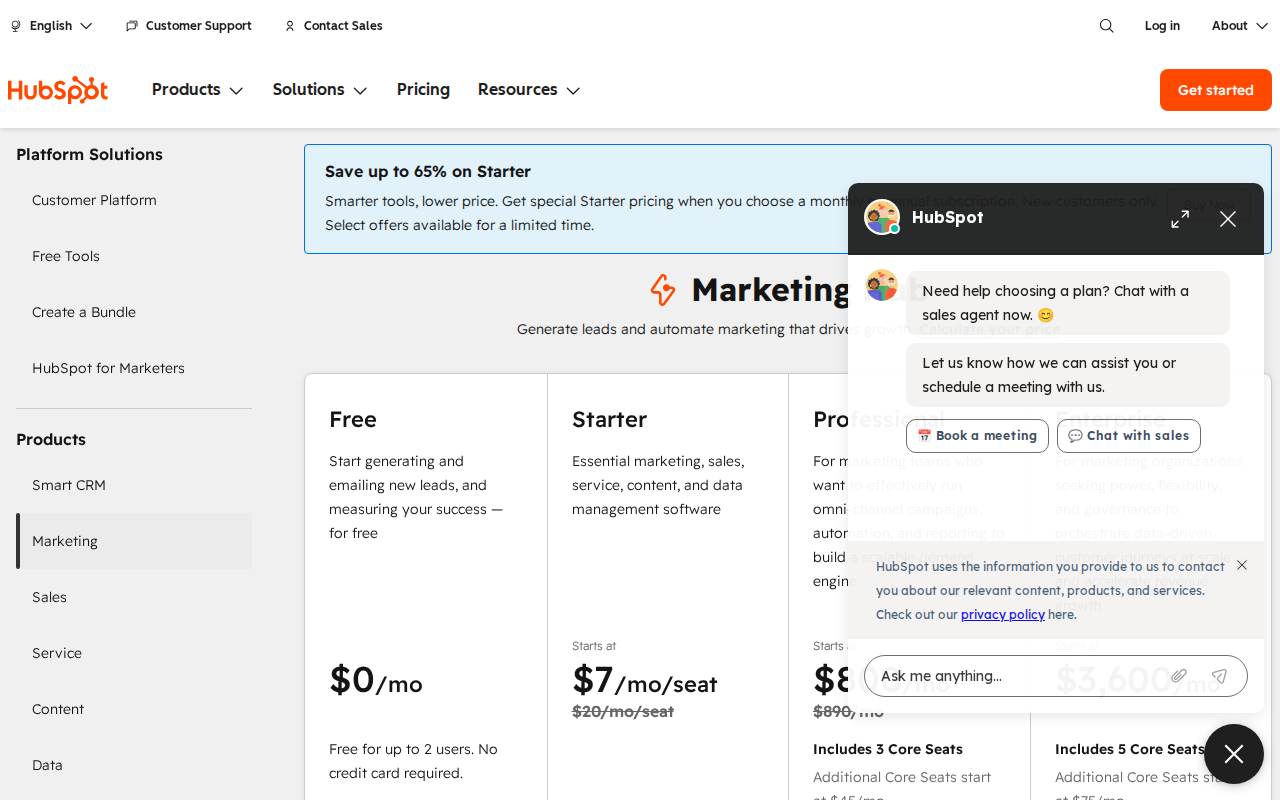Click the Save up to 65% on Starter heading
Viewport: 1280px width, 800px height.
click(x=428, y=171)
